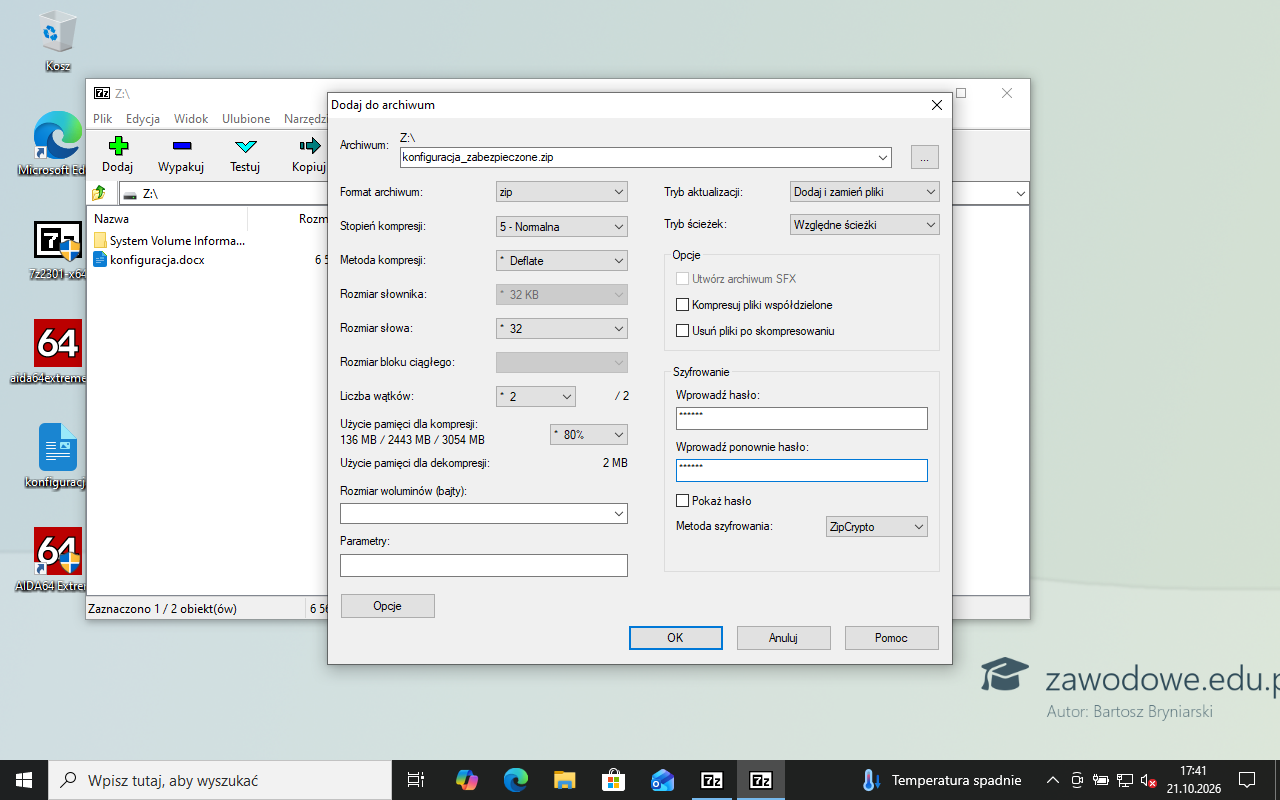
Task: Open Rozmiar słowa dropdown
Action: pos(562,328)
